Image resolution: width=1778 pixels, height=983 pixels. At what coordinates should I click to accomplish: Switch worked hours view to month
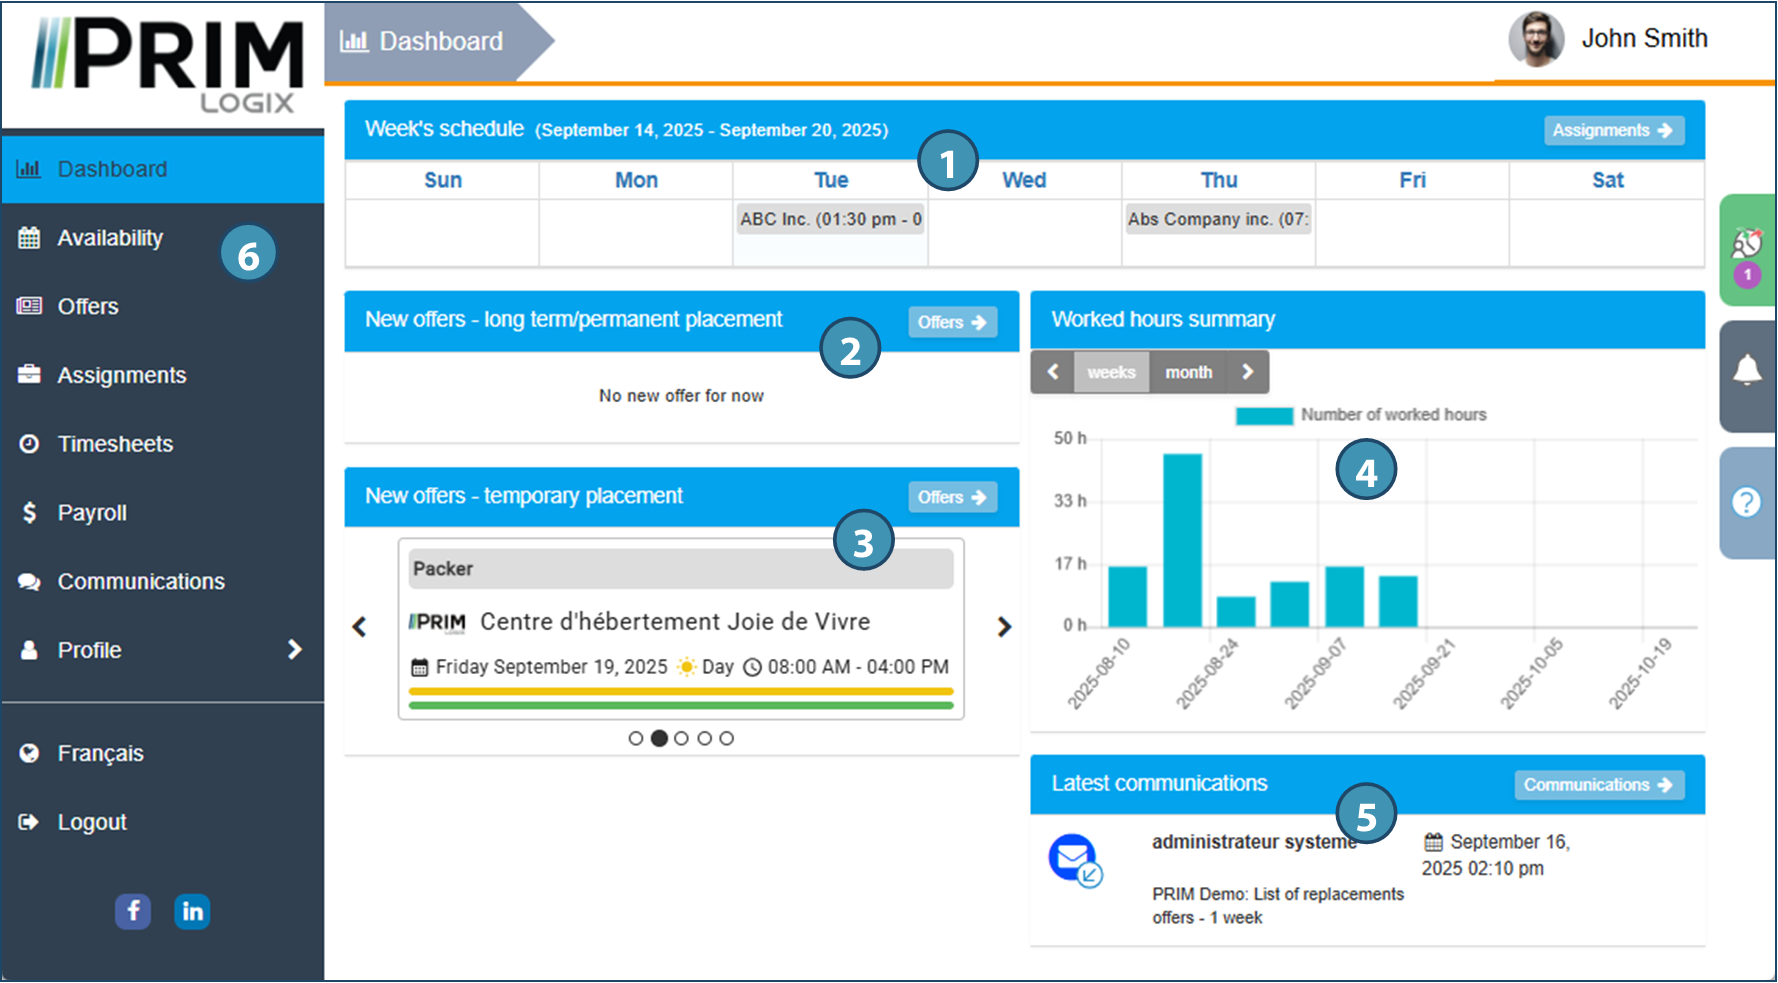point(1188,372)
